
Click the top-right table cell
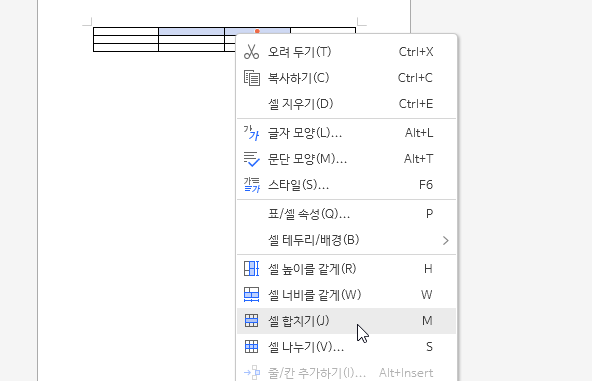(323, 31)
